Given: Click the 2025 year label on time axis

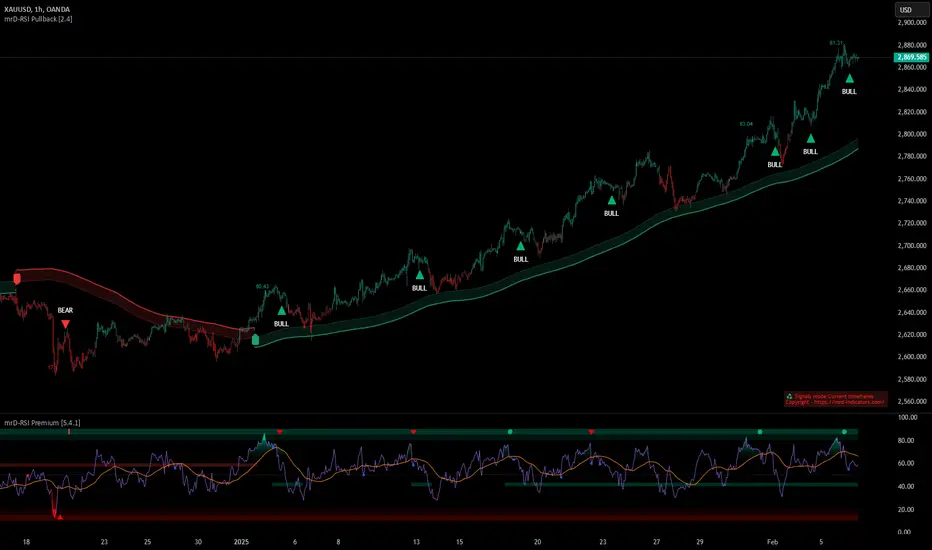Looking at the screenshot, I should tap(241, 542).
